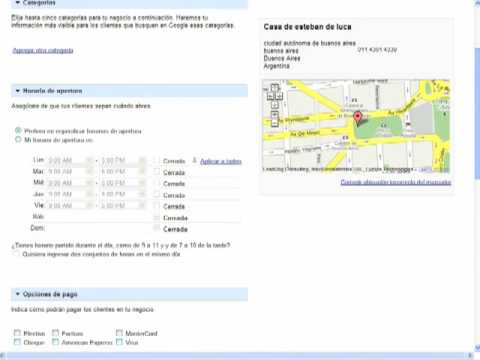480x360 pixels.
Task: Zoom in on the map
Action: pos(275,115)
